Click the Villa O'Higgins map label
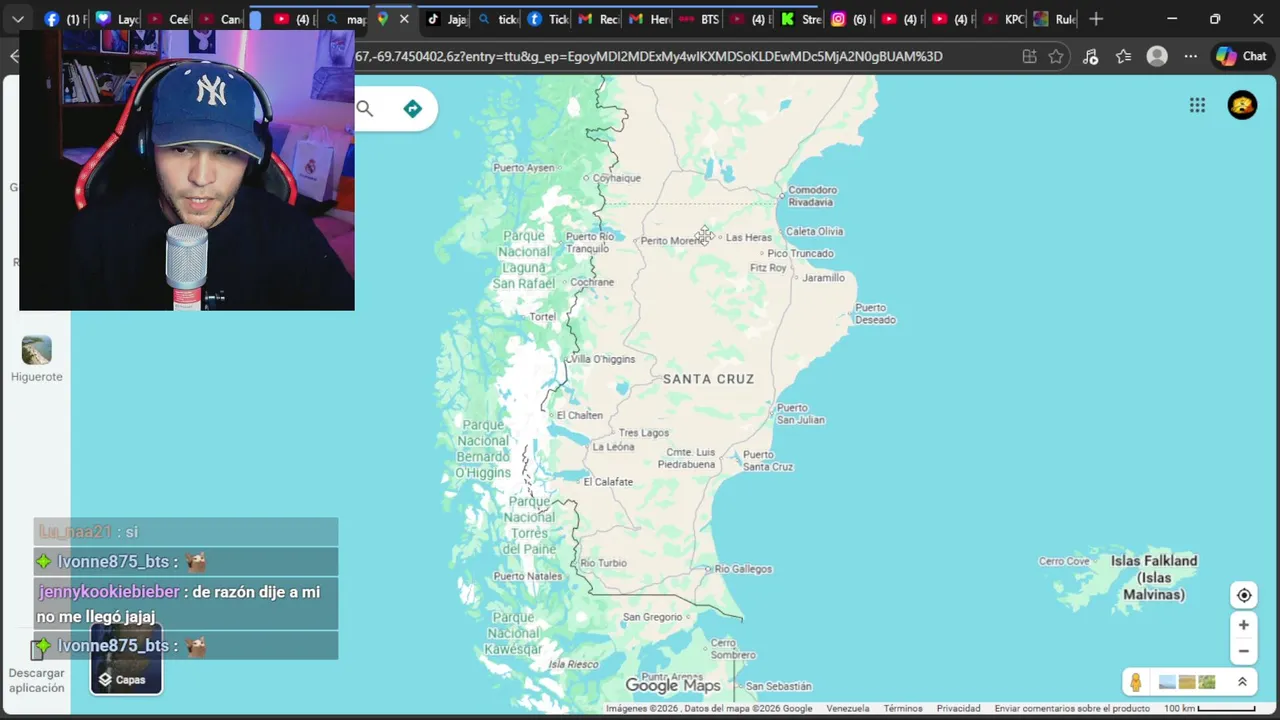 [602, 359]
